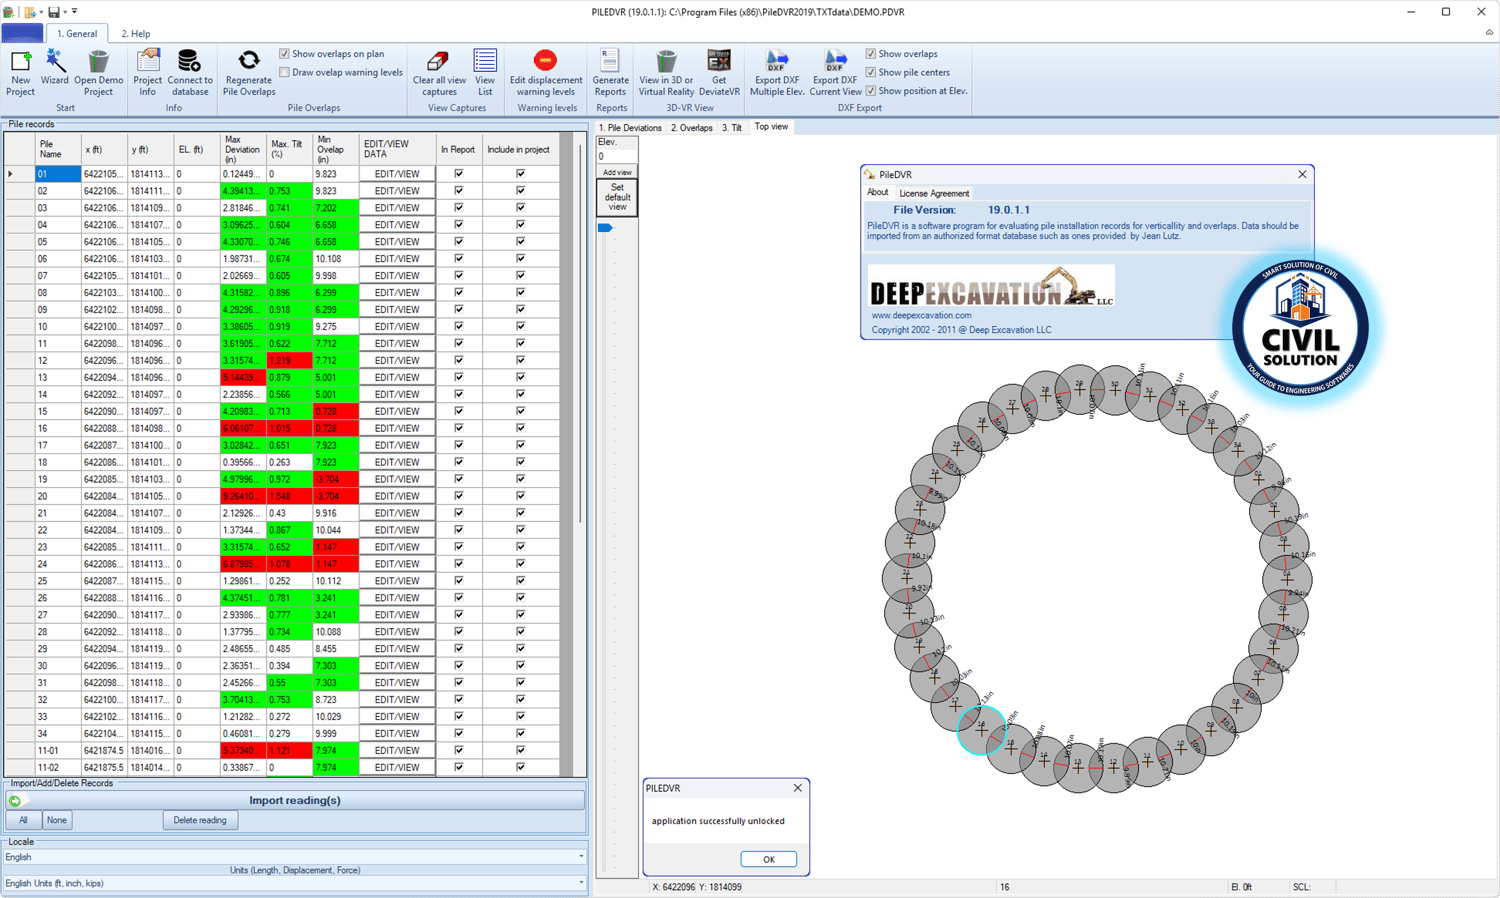Open the Locale English dropdown
The image size is (1500, 898).
(295, 857)
